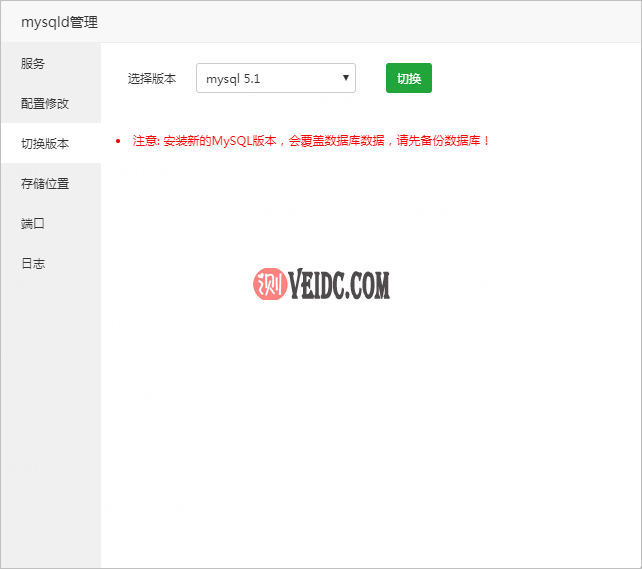Click the red 注意 warning text
642x569 pixels.
pos(311,141)
